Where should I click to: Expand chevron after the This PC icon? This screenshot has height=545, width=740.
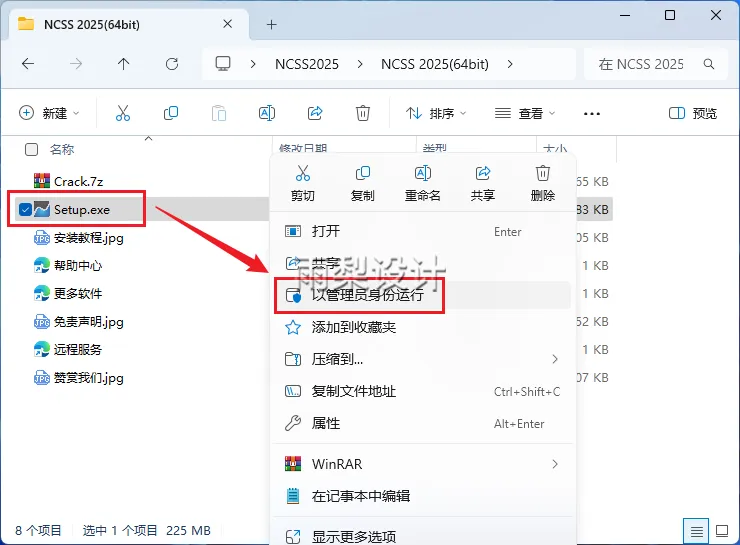pyautogui.click(x=253, y=64)
